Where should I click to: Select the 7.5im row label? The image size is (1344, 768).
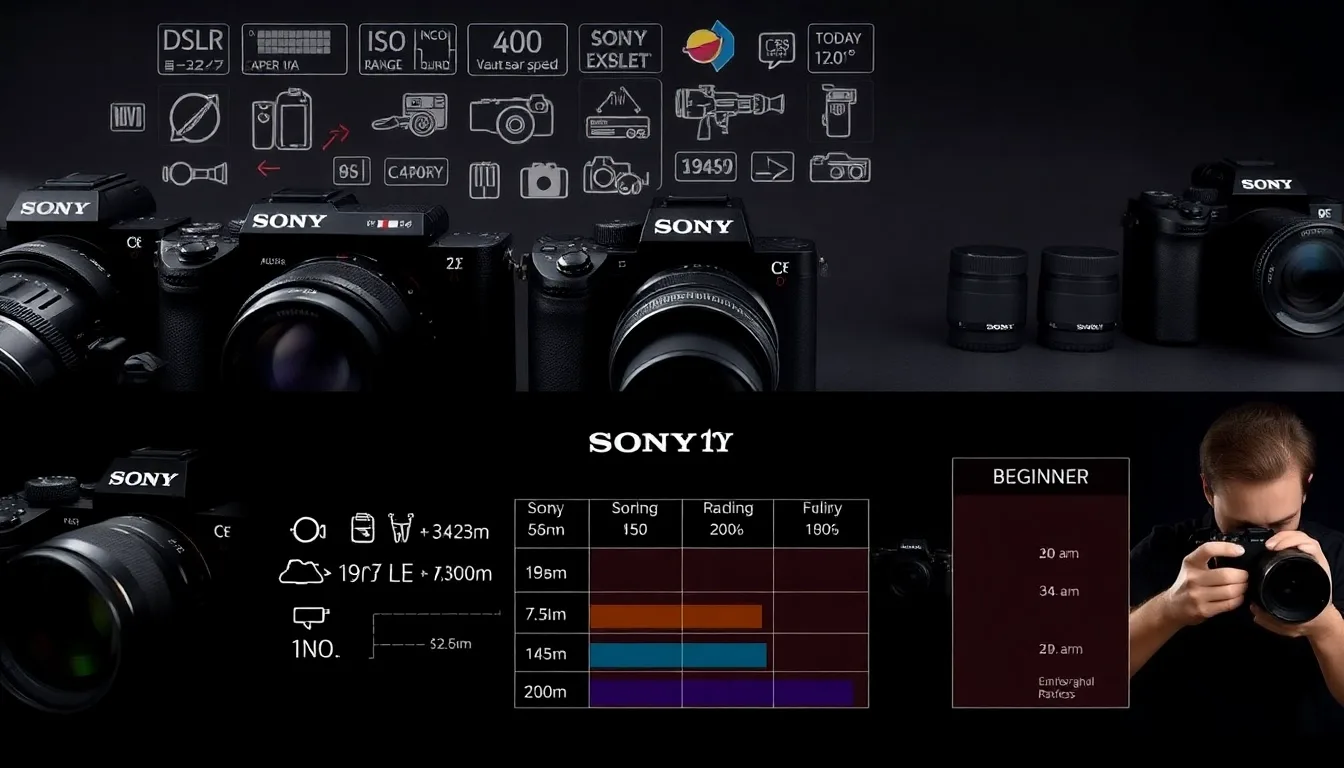[x=546, y=614]
